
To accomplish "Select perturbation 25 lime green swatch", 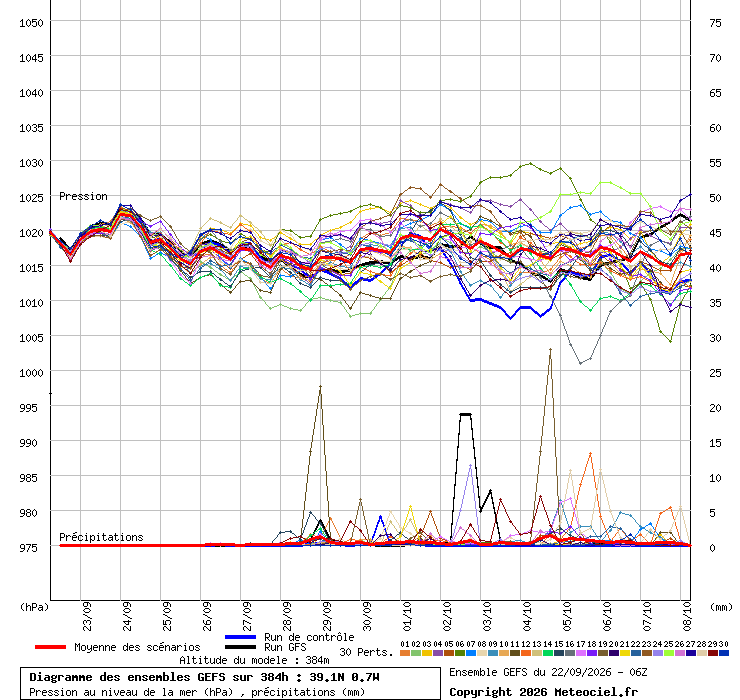I will [668, 653].
